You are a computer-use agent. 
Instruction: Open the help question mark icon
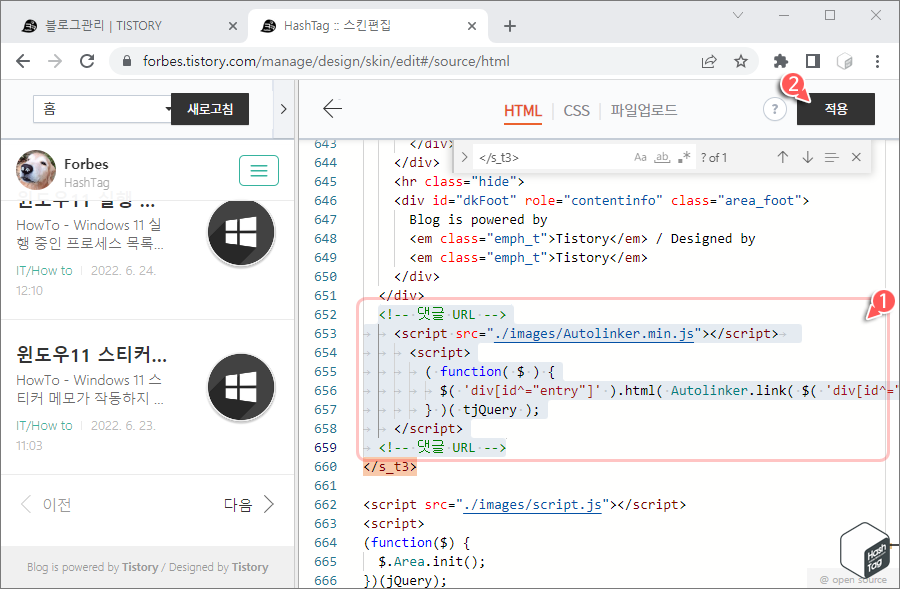coord(775,108)
